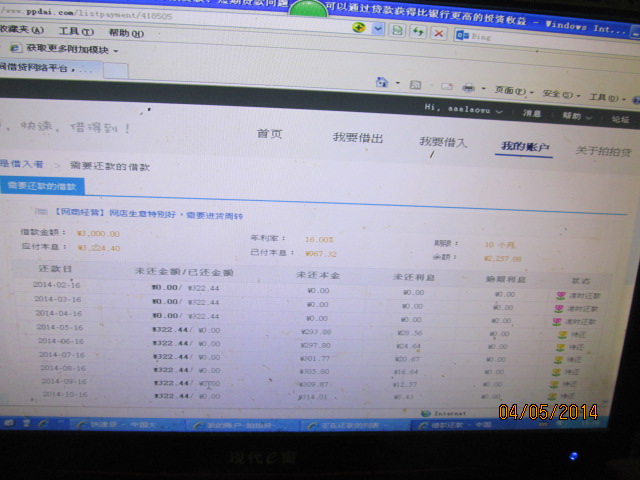Click the yellow flower status icon for 2014-07-16
This screenshot has height=480, width=640.
coord(558,360)
